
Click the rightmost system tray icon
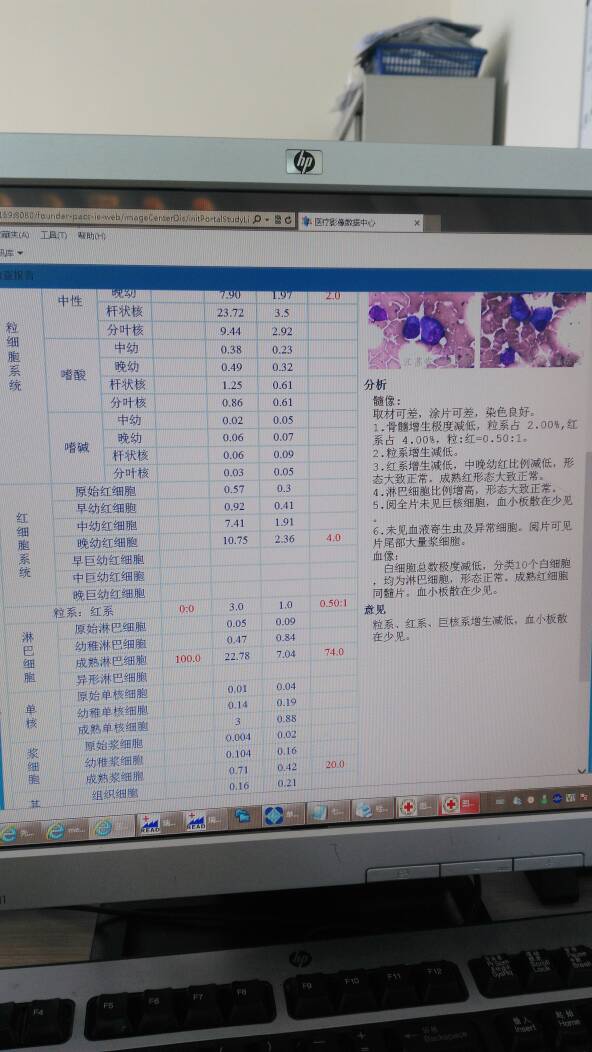[585, 796]
